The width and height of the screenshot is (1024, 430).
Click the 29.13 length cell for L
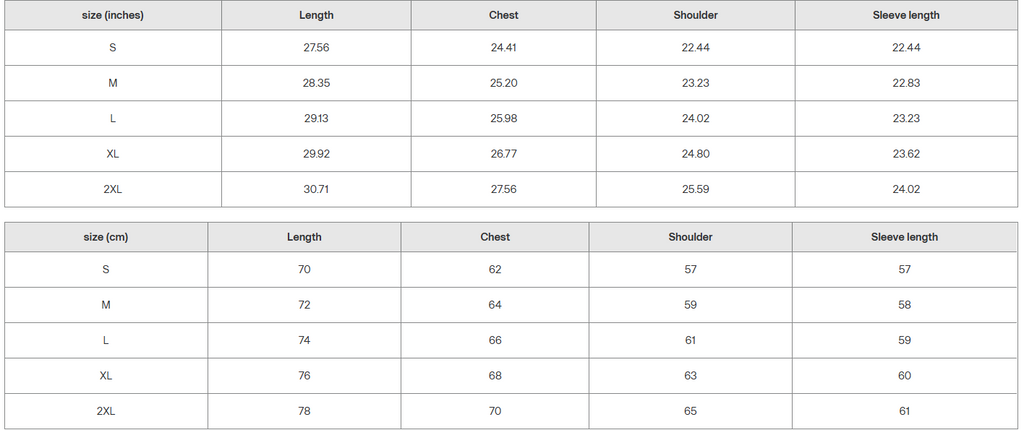point(316,119)
